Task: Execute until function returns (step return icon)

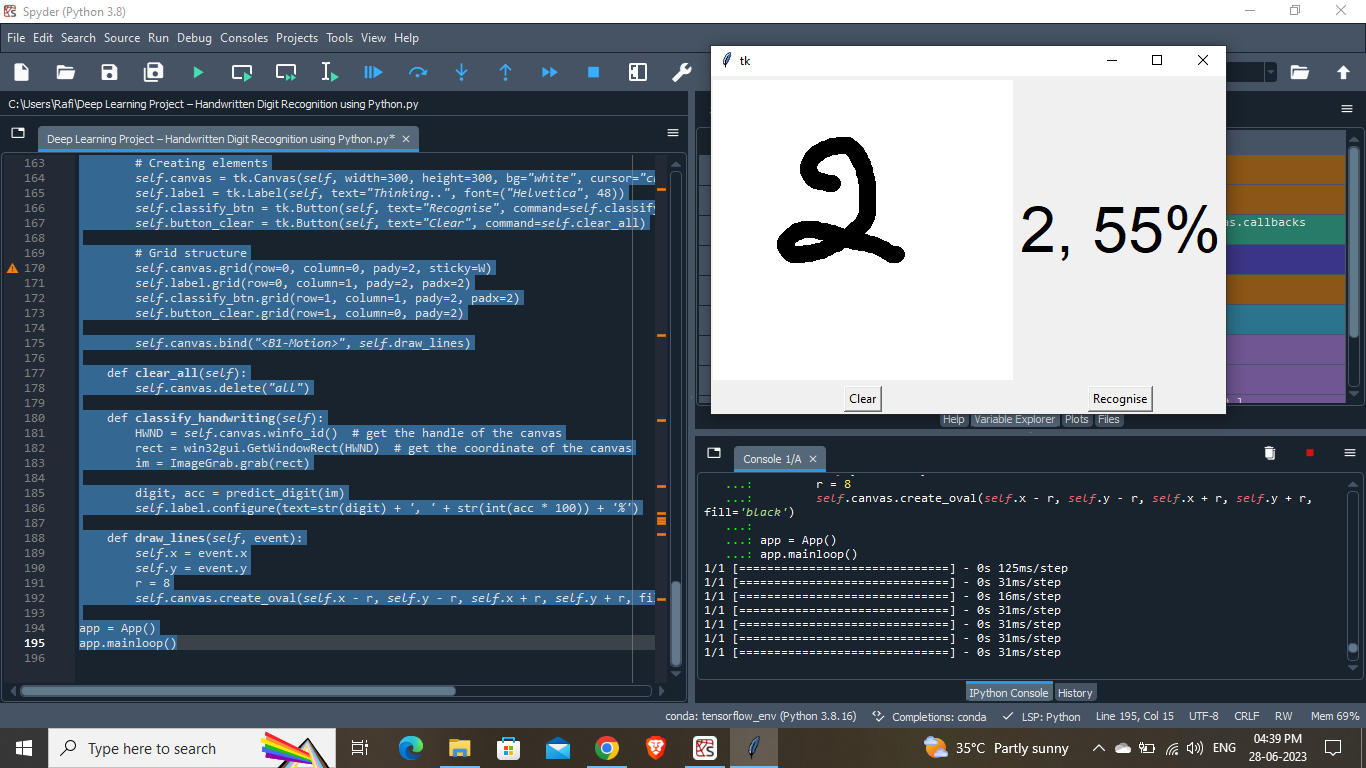Action: tap(505, 72)
